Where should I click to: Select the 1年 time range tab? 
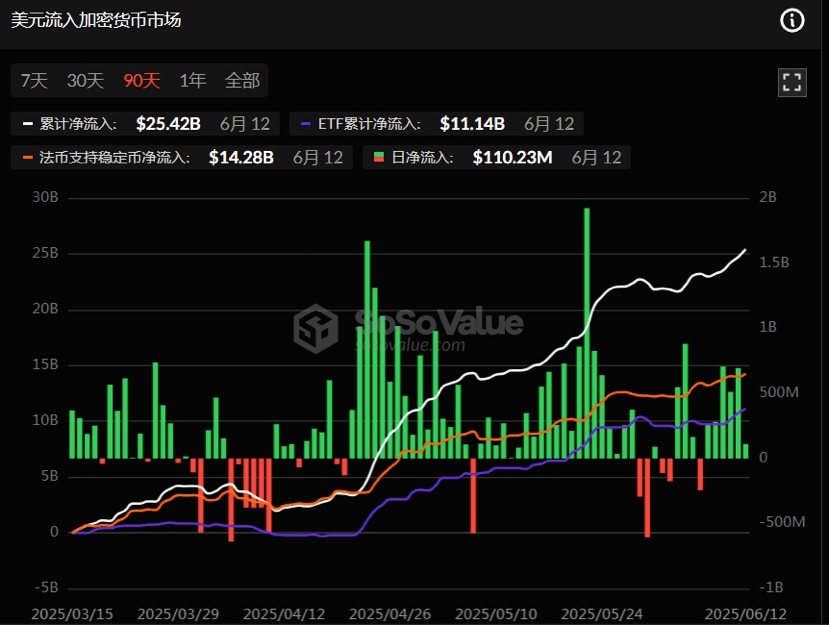192,81
